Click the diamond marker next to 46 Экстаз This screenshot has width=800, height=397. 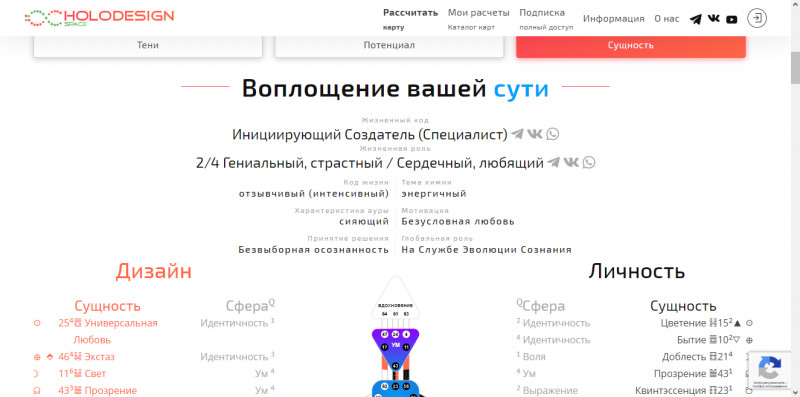(x=49, y=357)
